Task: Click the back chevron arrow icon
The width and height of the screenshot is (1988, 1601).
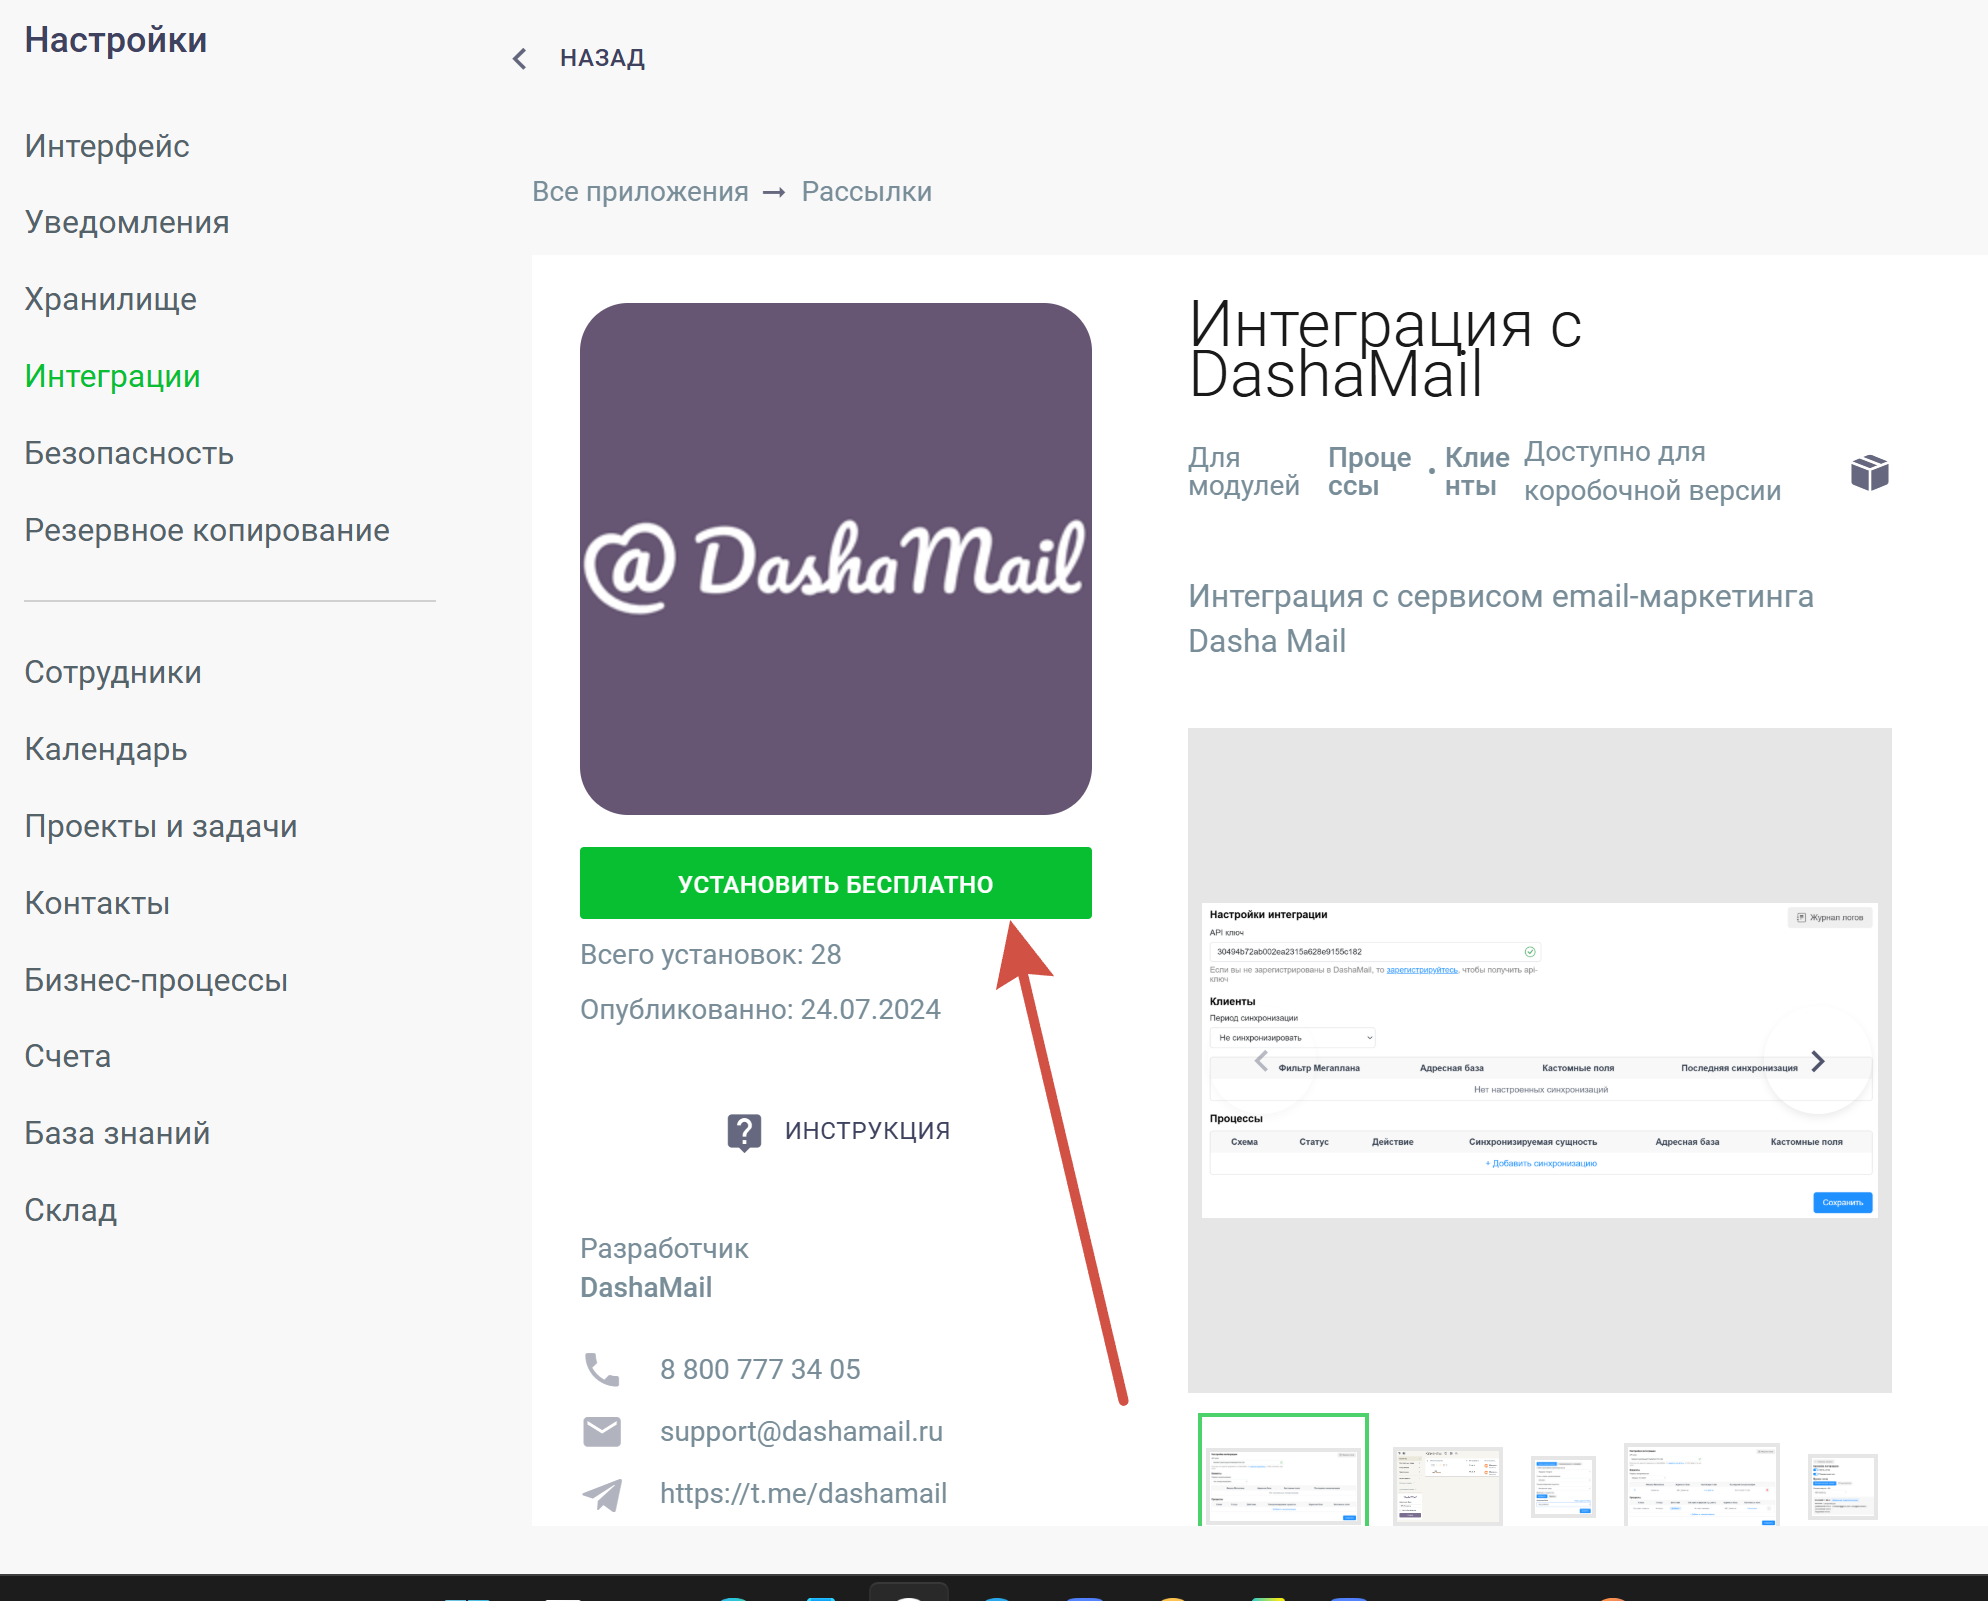Action: [519, 59]
